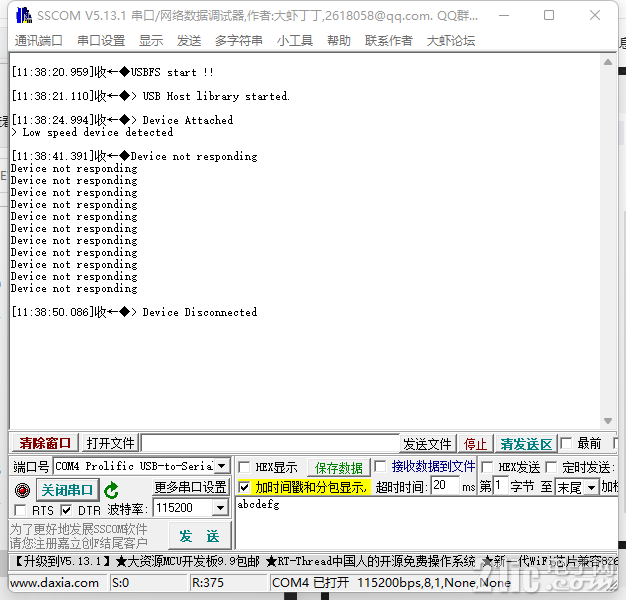The height and width of the screenshot is (600, 626).
Task: Click the R:375 received counter
Action: click(208, 583)
